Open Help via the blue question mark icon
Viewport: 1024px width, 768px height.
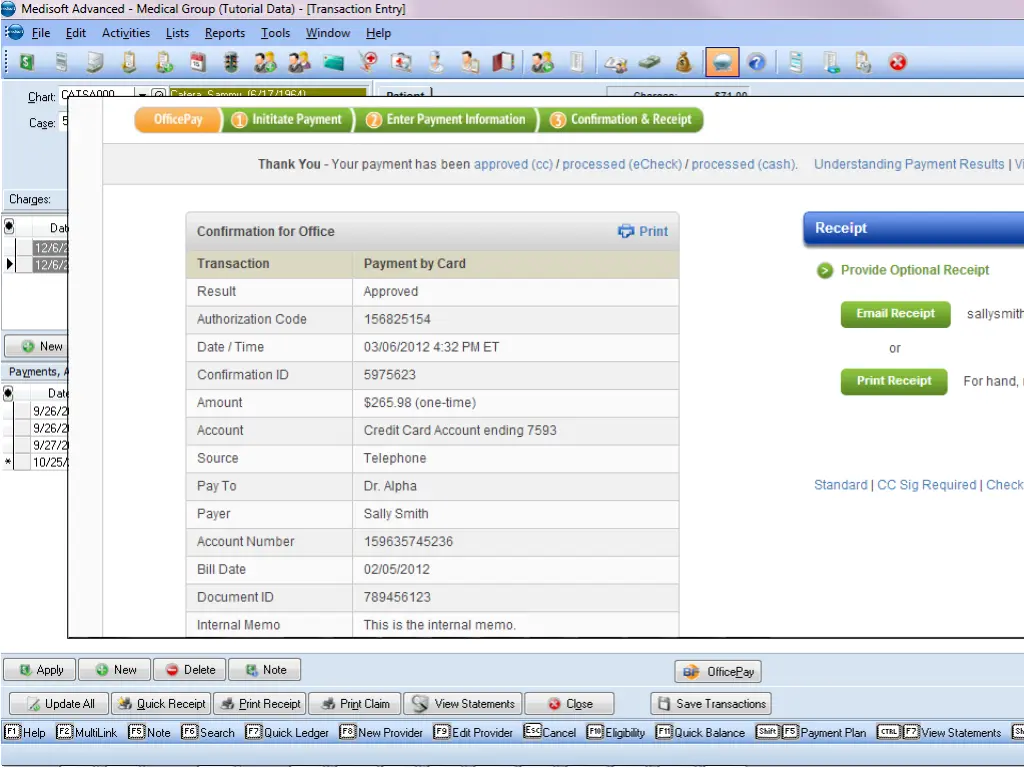pyautogui.click(x=756, y=62)
